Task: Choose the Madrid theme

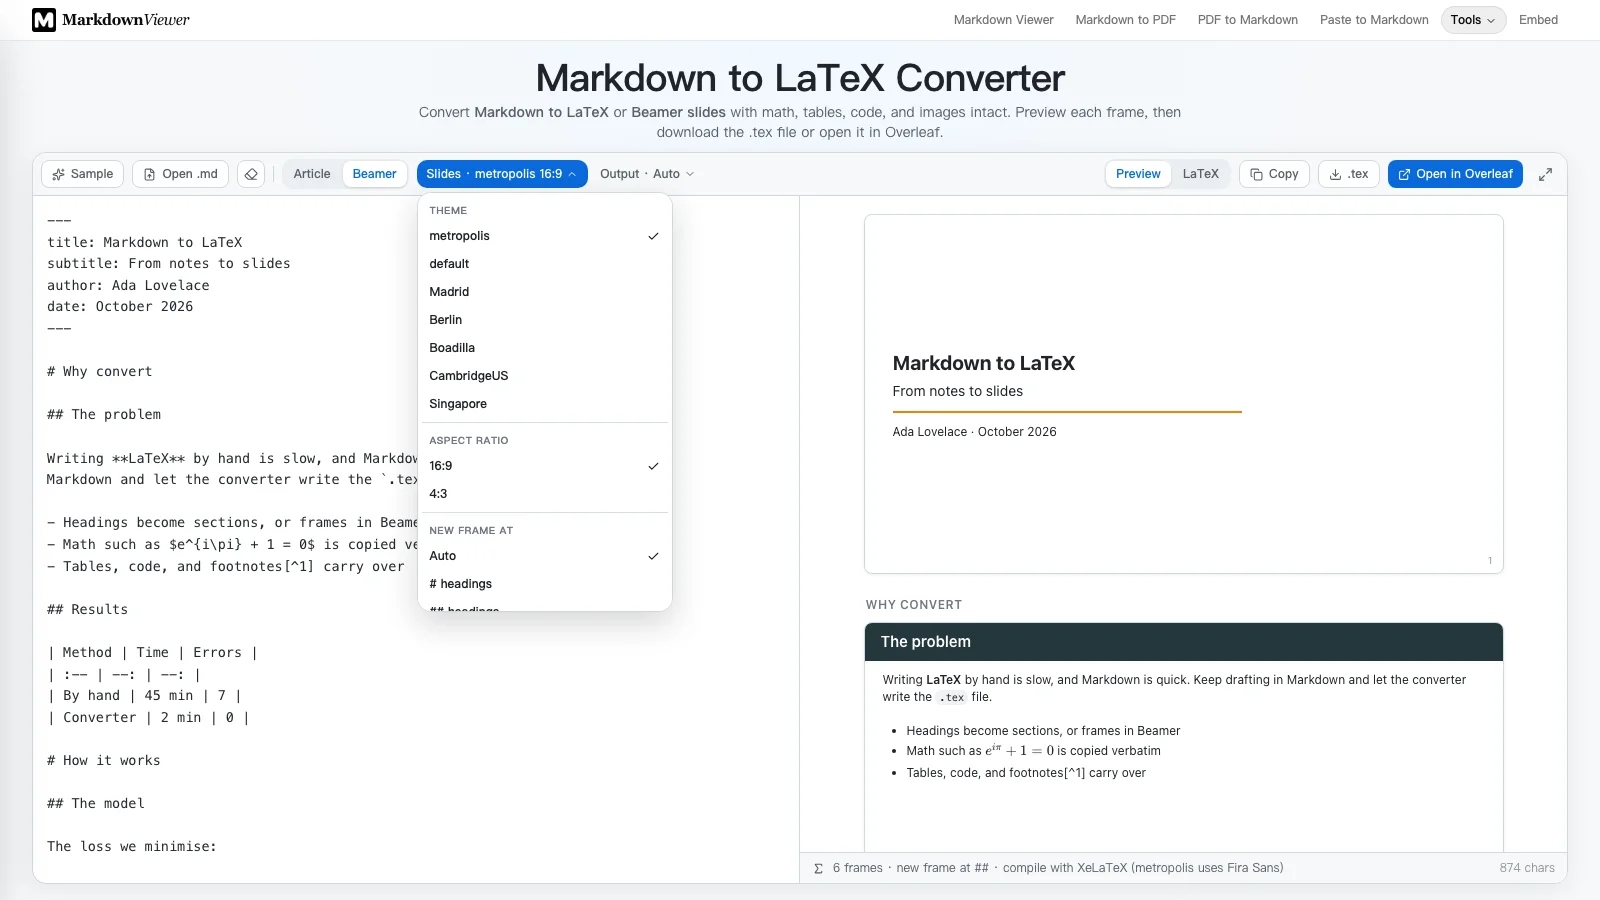Action: coord(544,292)
